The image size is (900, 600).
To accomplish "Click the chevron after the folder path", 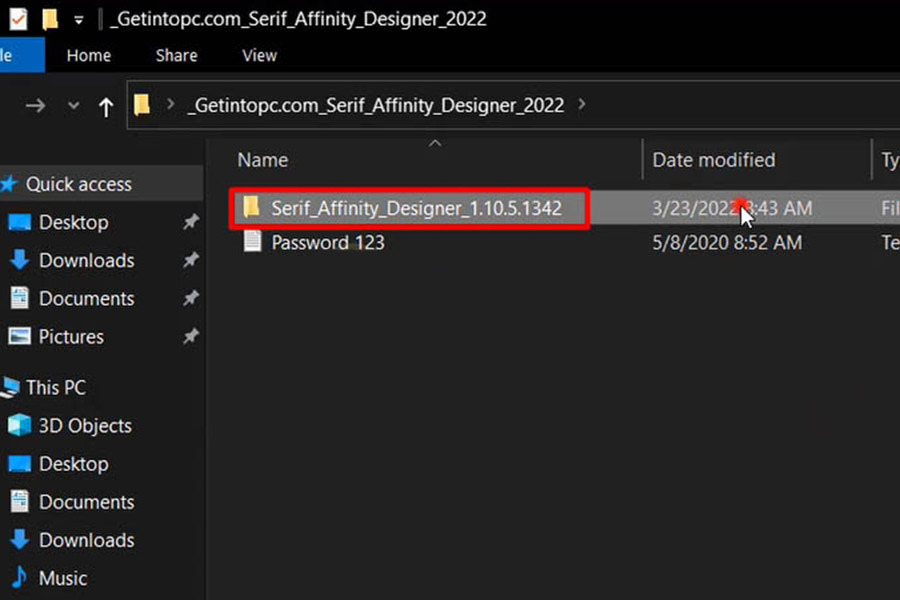I will pos(583,104).
